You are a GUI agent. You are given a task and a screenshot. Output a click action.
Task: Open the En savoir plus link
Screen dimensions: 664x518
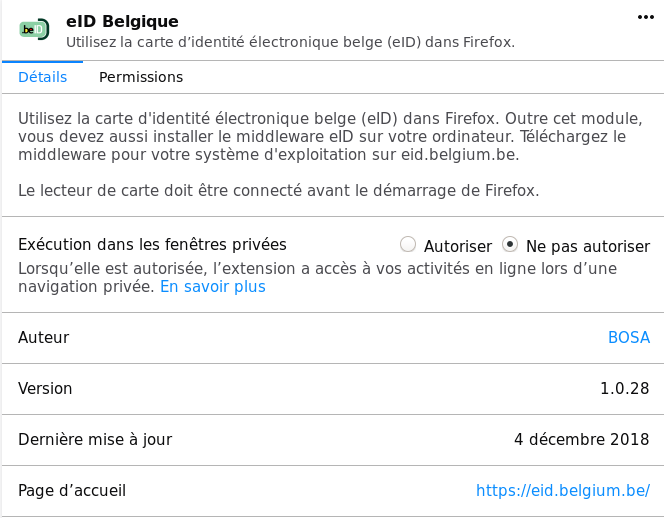coord(213,287)
